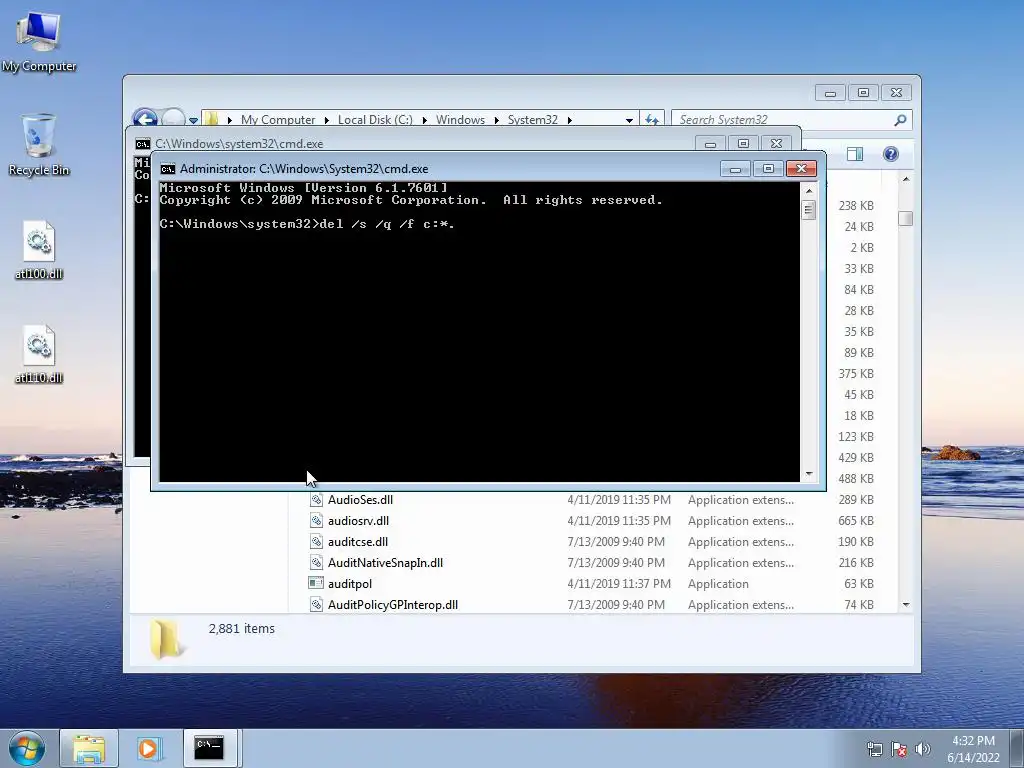Click Local Disk (C:) in the address breadcrumb
Viewport: 1024px width, 768px height.
tap(375, 120)
